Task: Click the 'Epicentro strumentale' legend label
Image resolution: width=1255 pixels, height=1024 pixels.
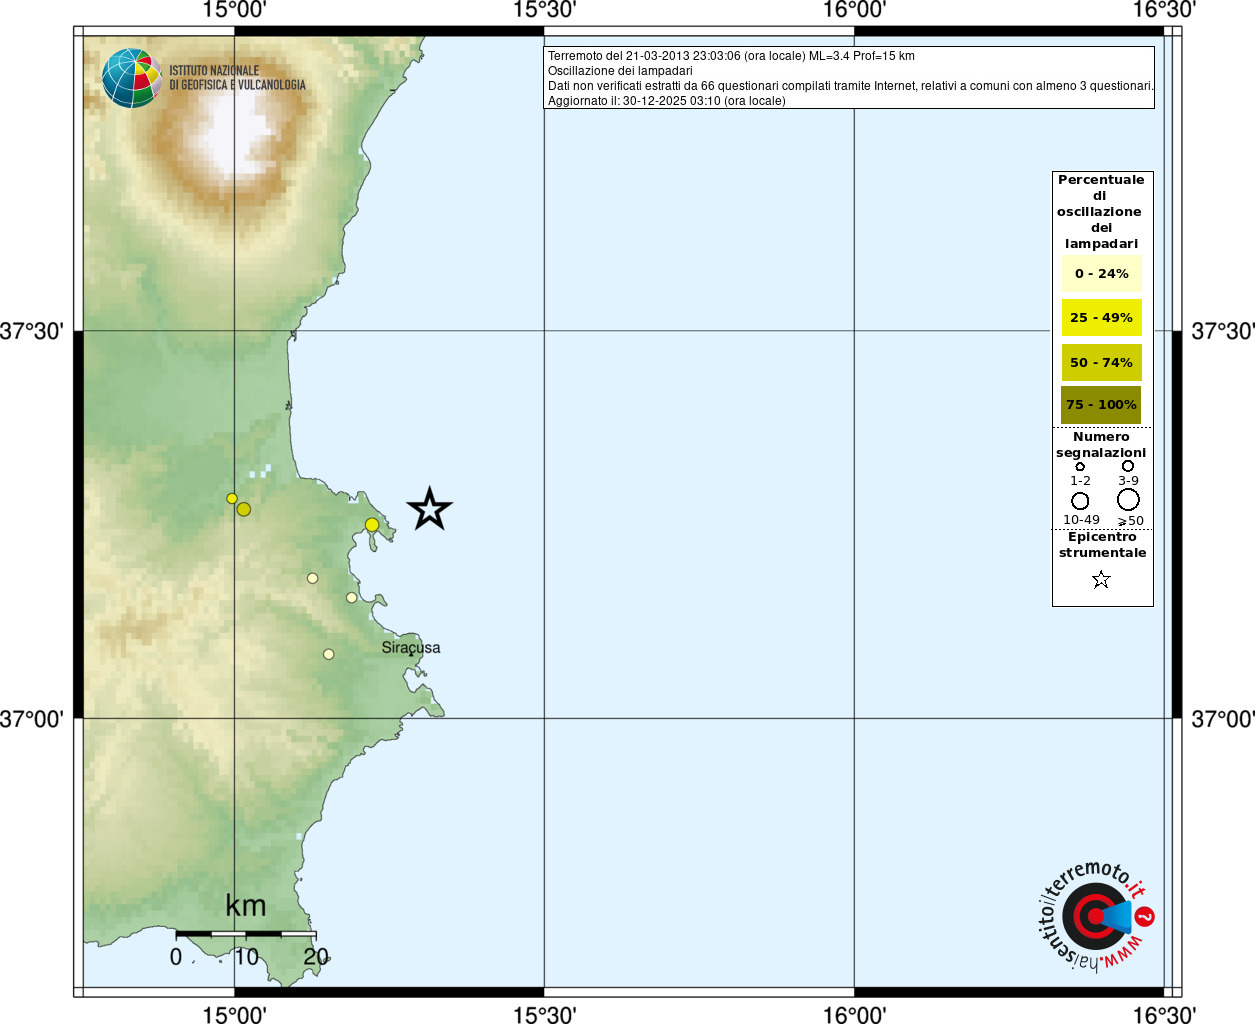Action: 1102,545
